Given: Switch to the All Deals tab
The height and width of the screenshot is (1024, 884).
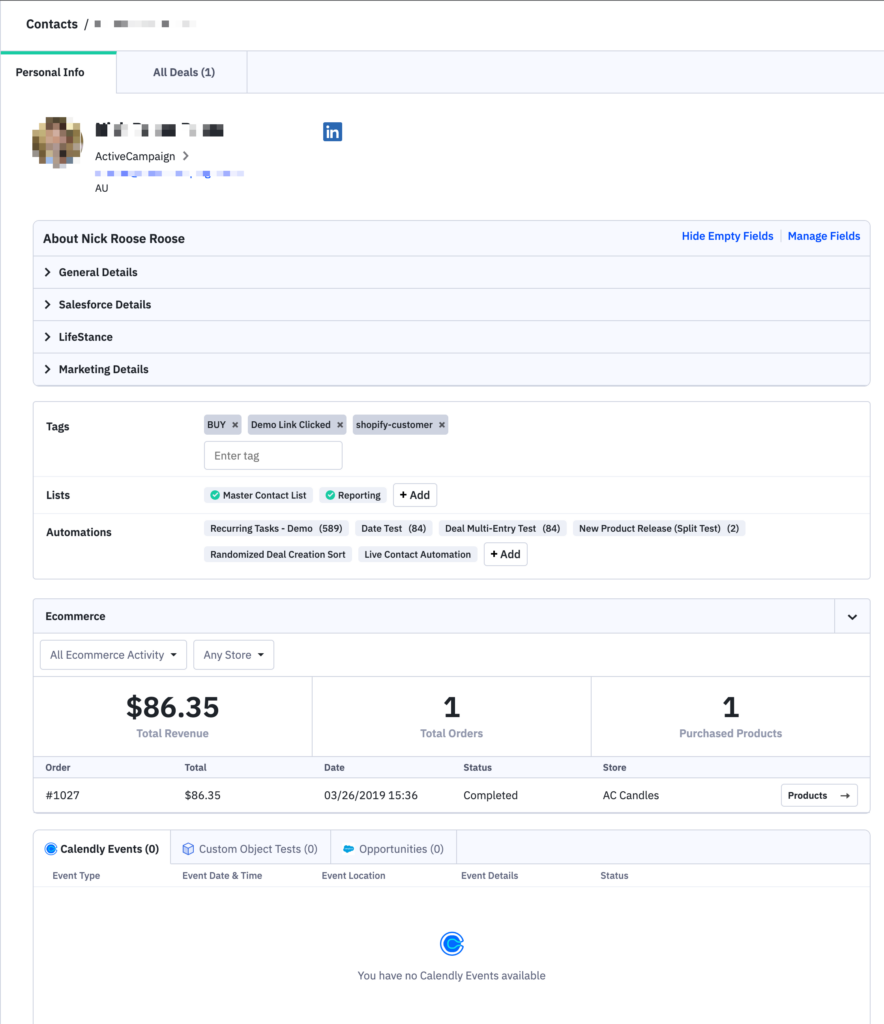Looking at the screenshot, I should (181, 71).
